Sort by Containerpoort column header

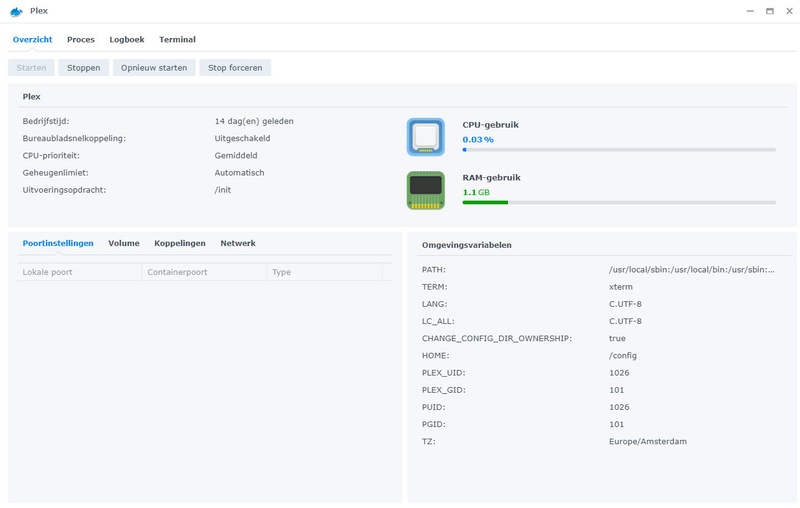(204, 272)
